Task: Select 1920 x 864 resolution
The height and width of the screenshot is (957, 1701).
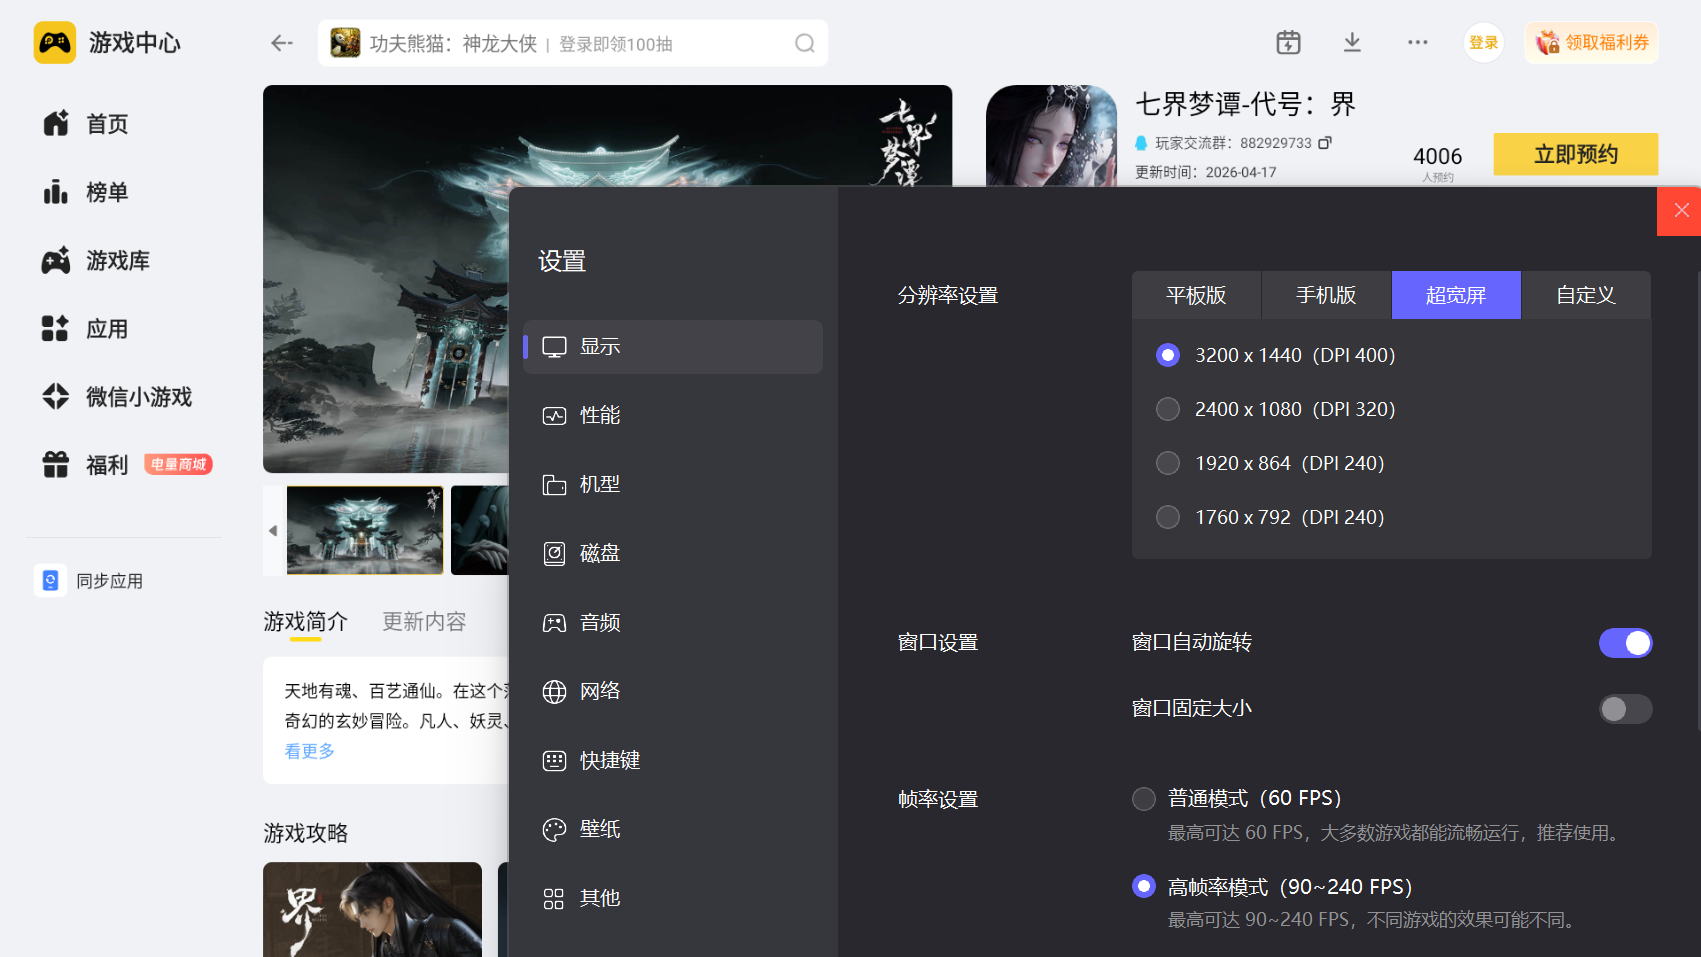Action: point(1168,463)
